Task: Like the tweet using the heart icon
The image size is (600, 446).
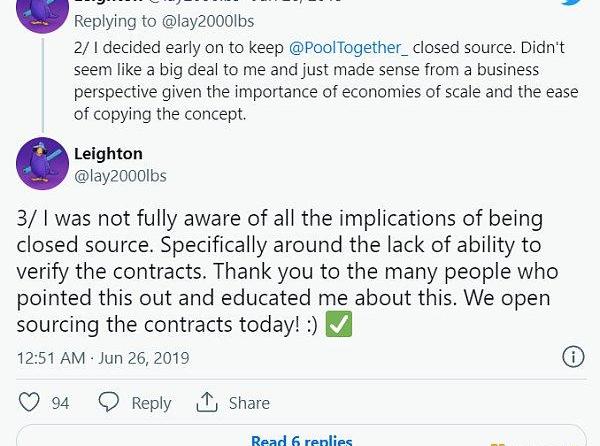Action: pyautogui.click(x=30, y=402)
